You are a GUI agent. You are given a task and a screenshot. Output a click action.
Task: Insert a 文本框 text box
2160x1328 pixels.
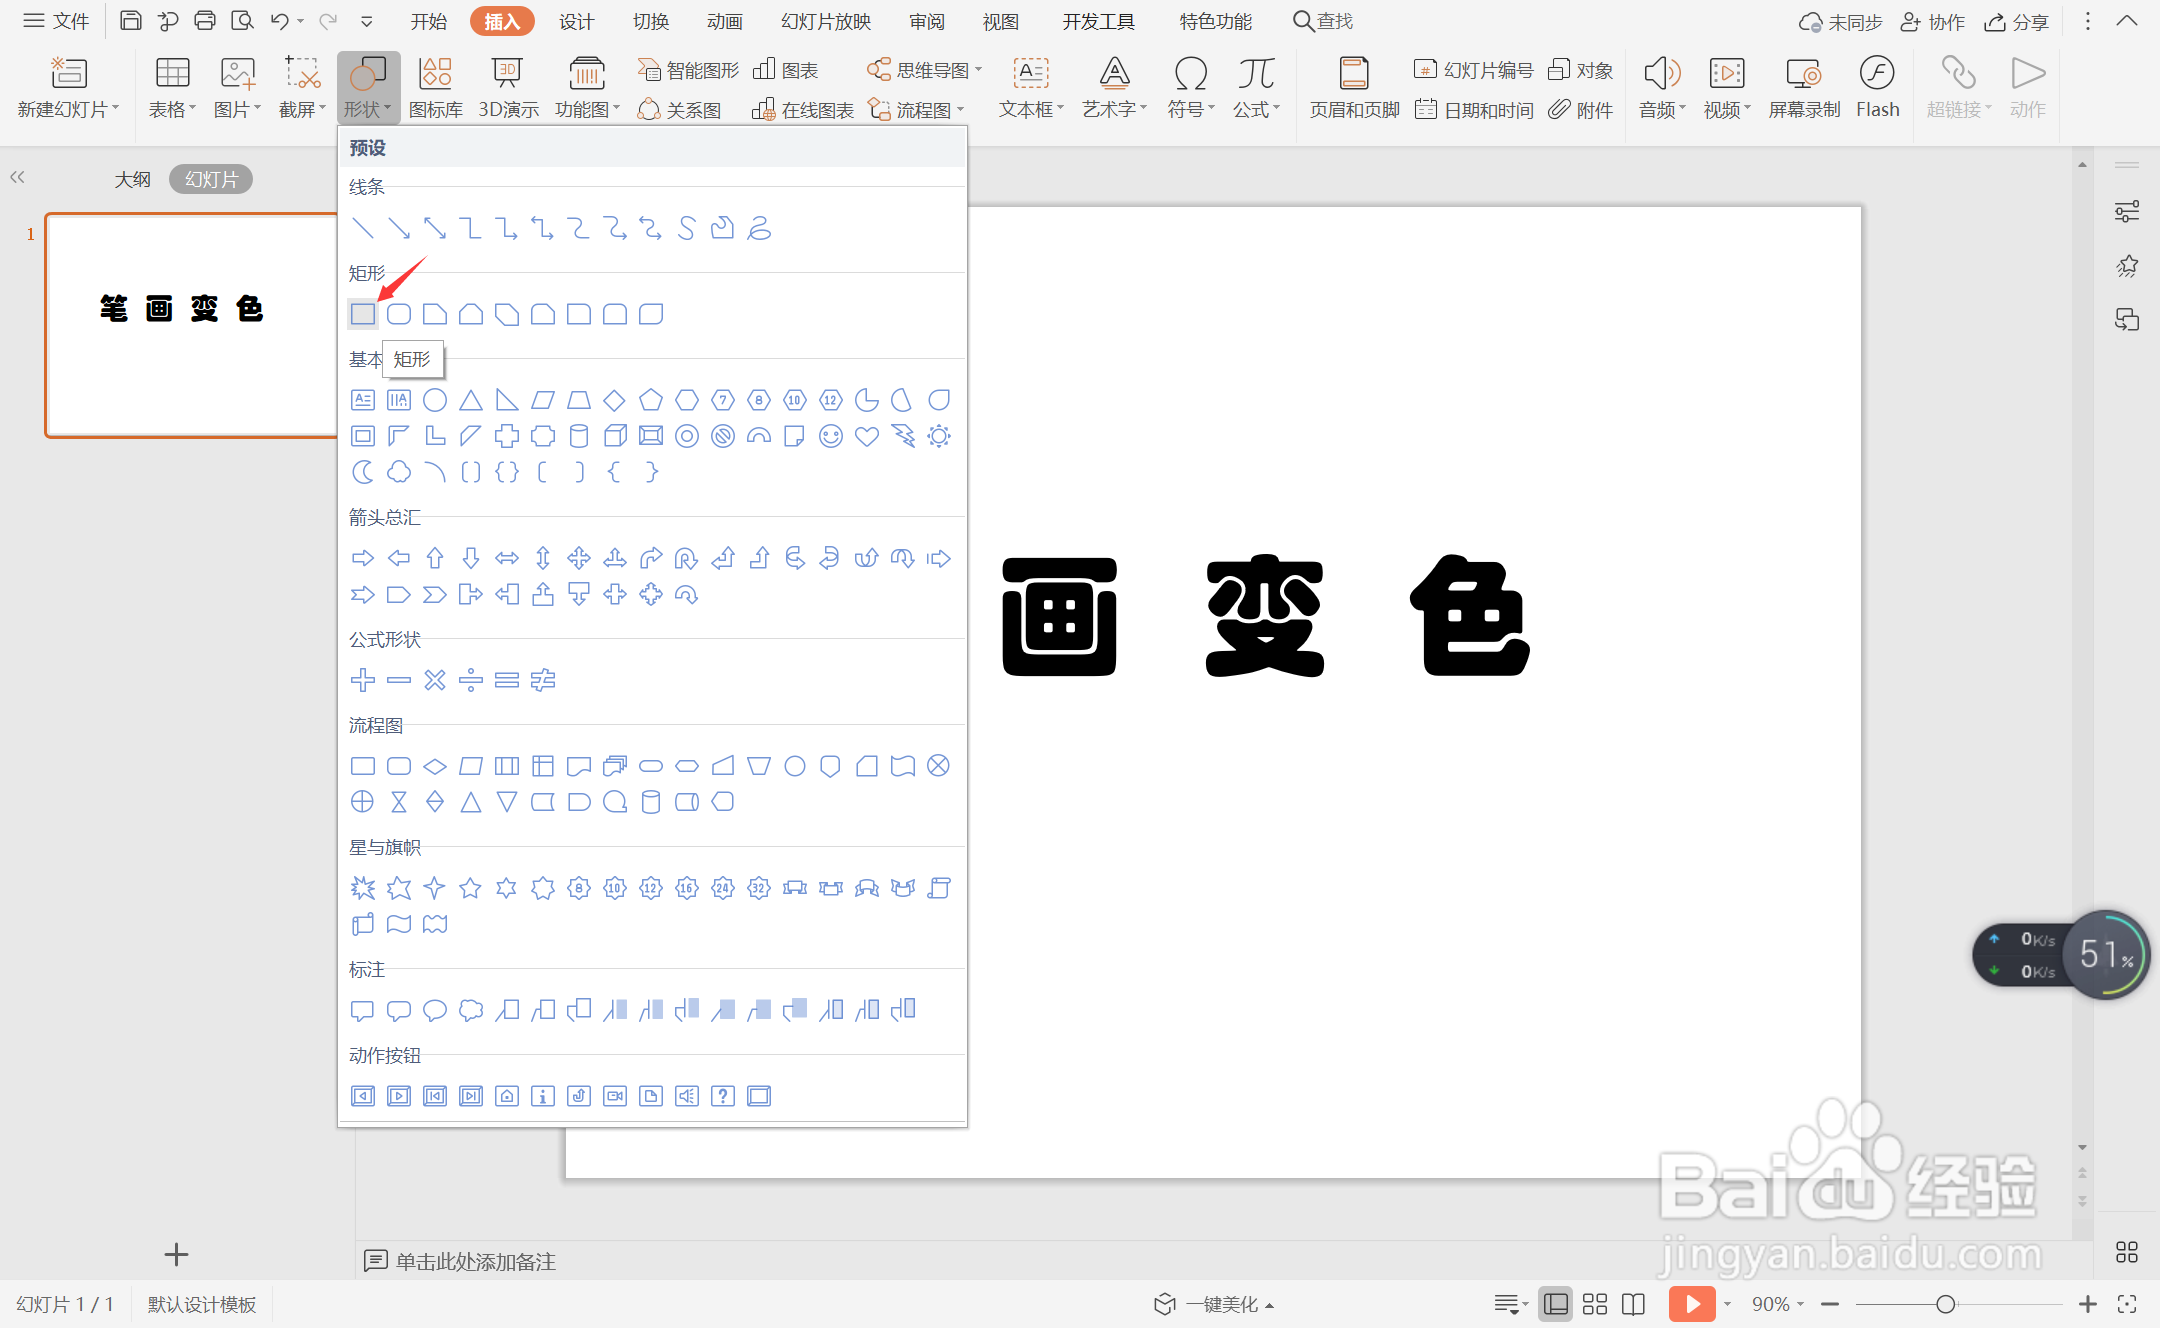(x=1029, y=86)
